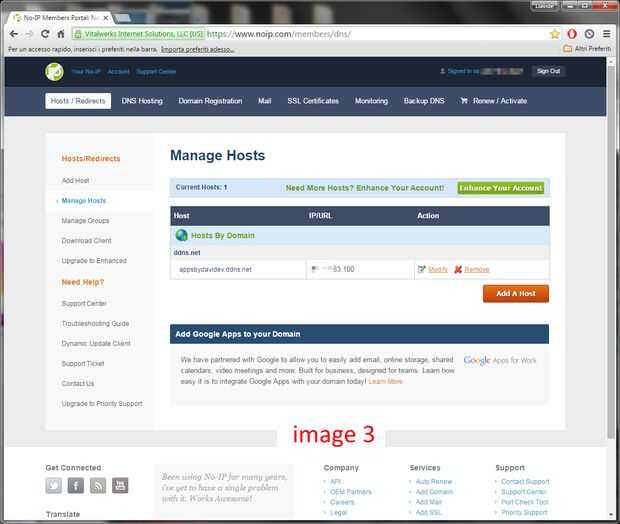Click top bar Support Center link
Screen dimensions: 620x524
[156, 72]
